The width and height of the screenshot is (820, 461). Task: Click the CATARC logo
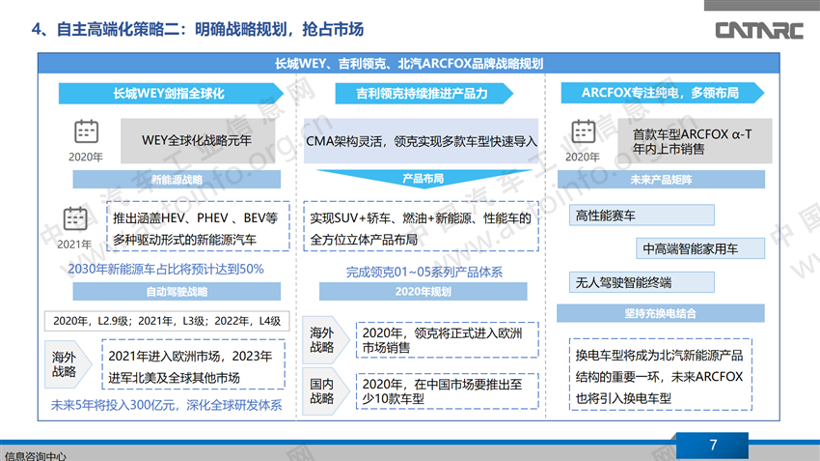coord(759,30)
